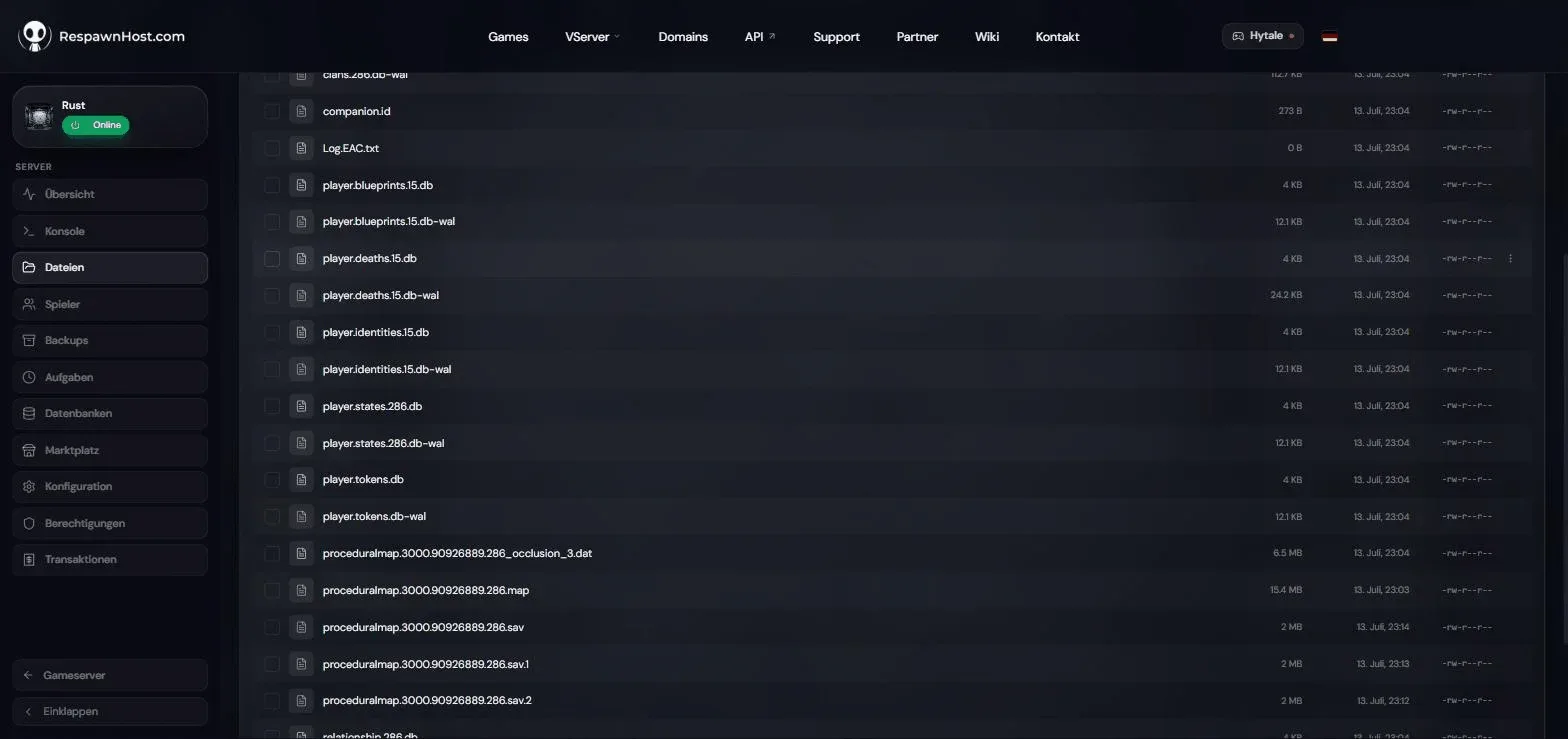Mark the checkbox for player.tokens.db-wal
The width and height of the screenshot is (1568, 739).
click(272, 517)
